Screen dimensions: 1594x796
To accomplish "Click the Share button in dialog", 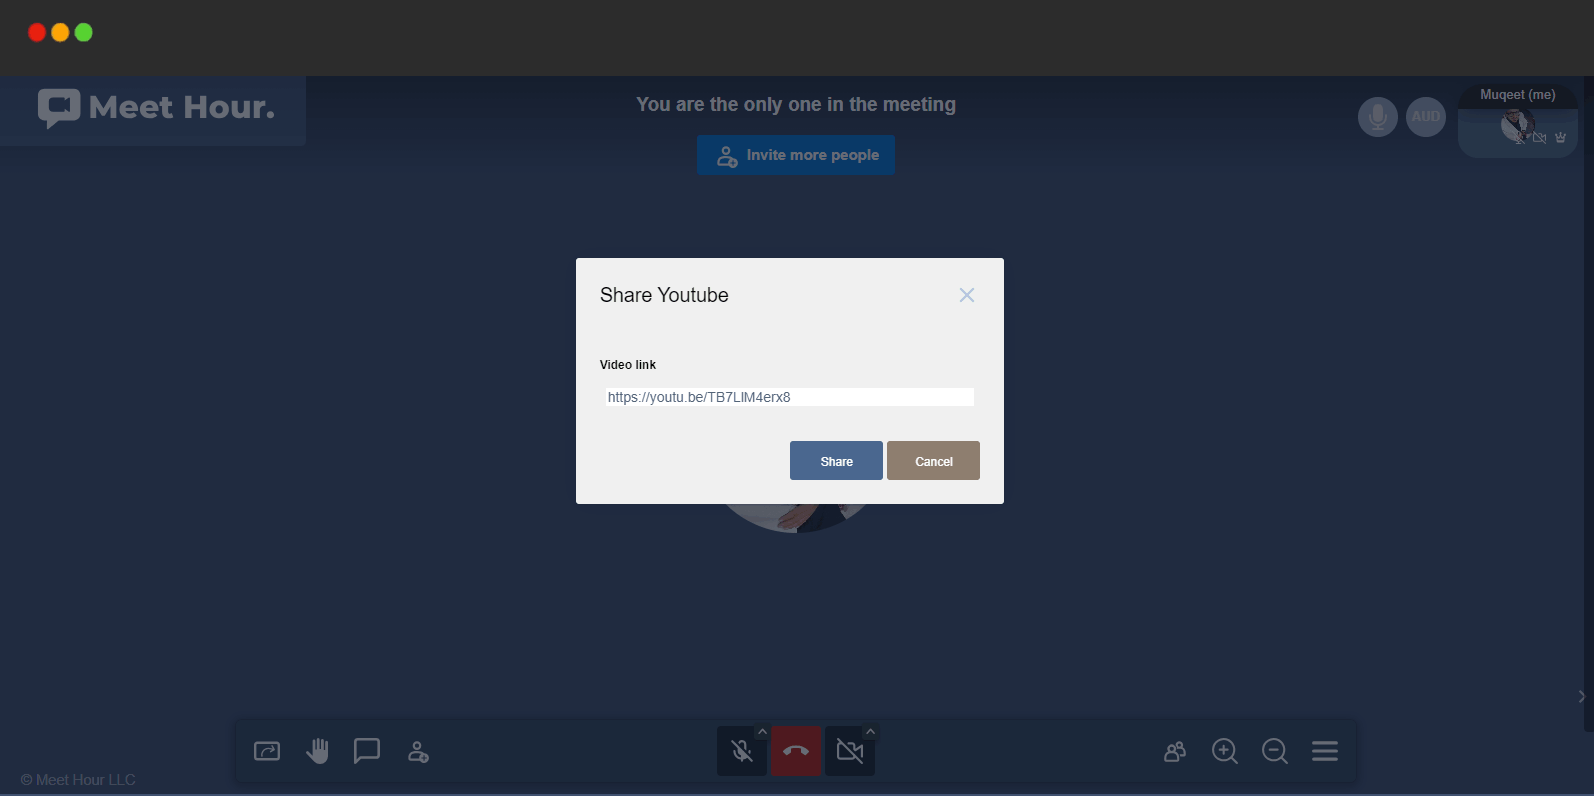I will (x=836, y=461).
